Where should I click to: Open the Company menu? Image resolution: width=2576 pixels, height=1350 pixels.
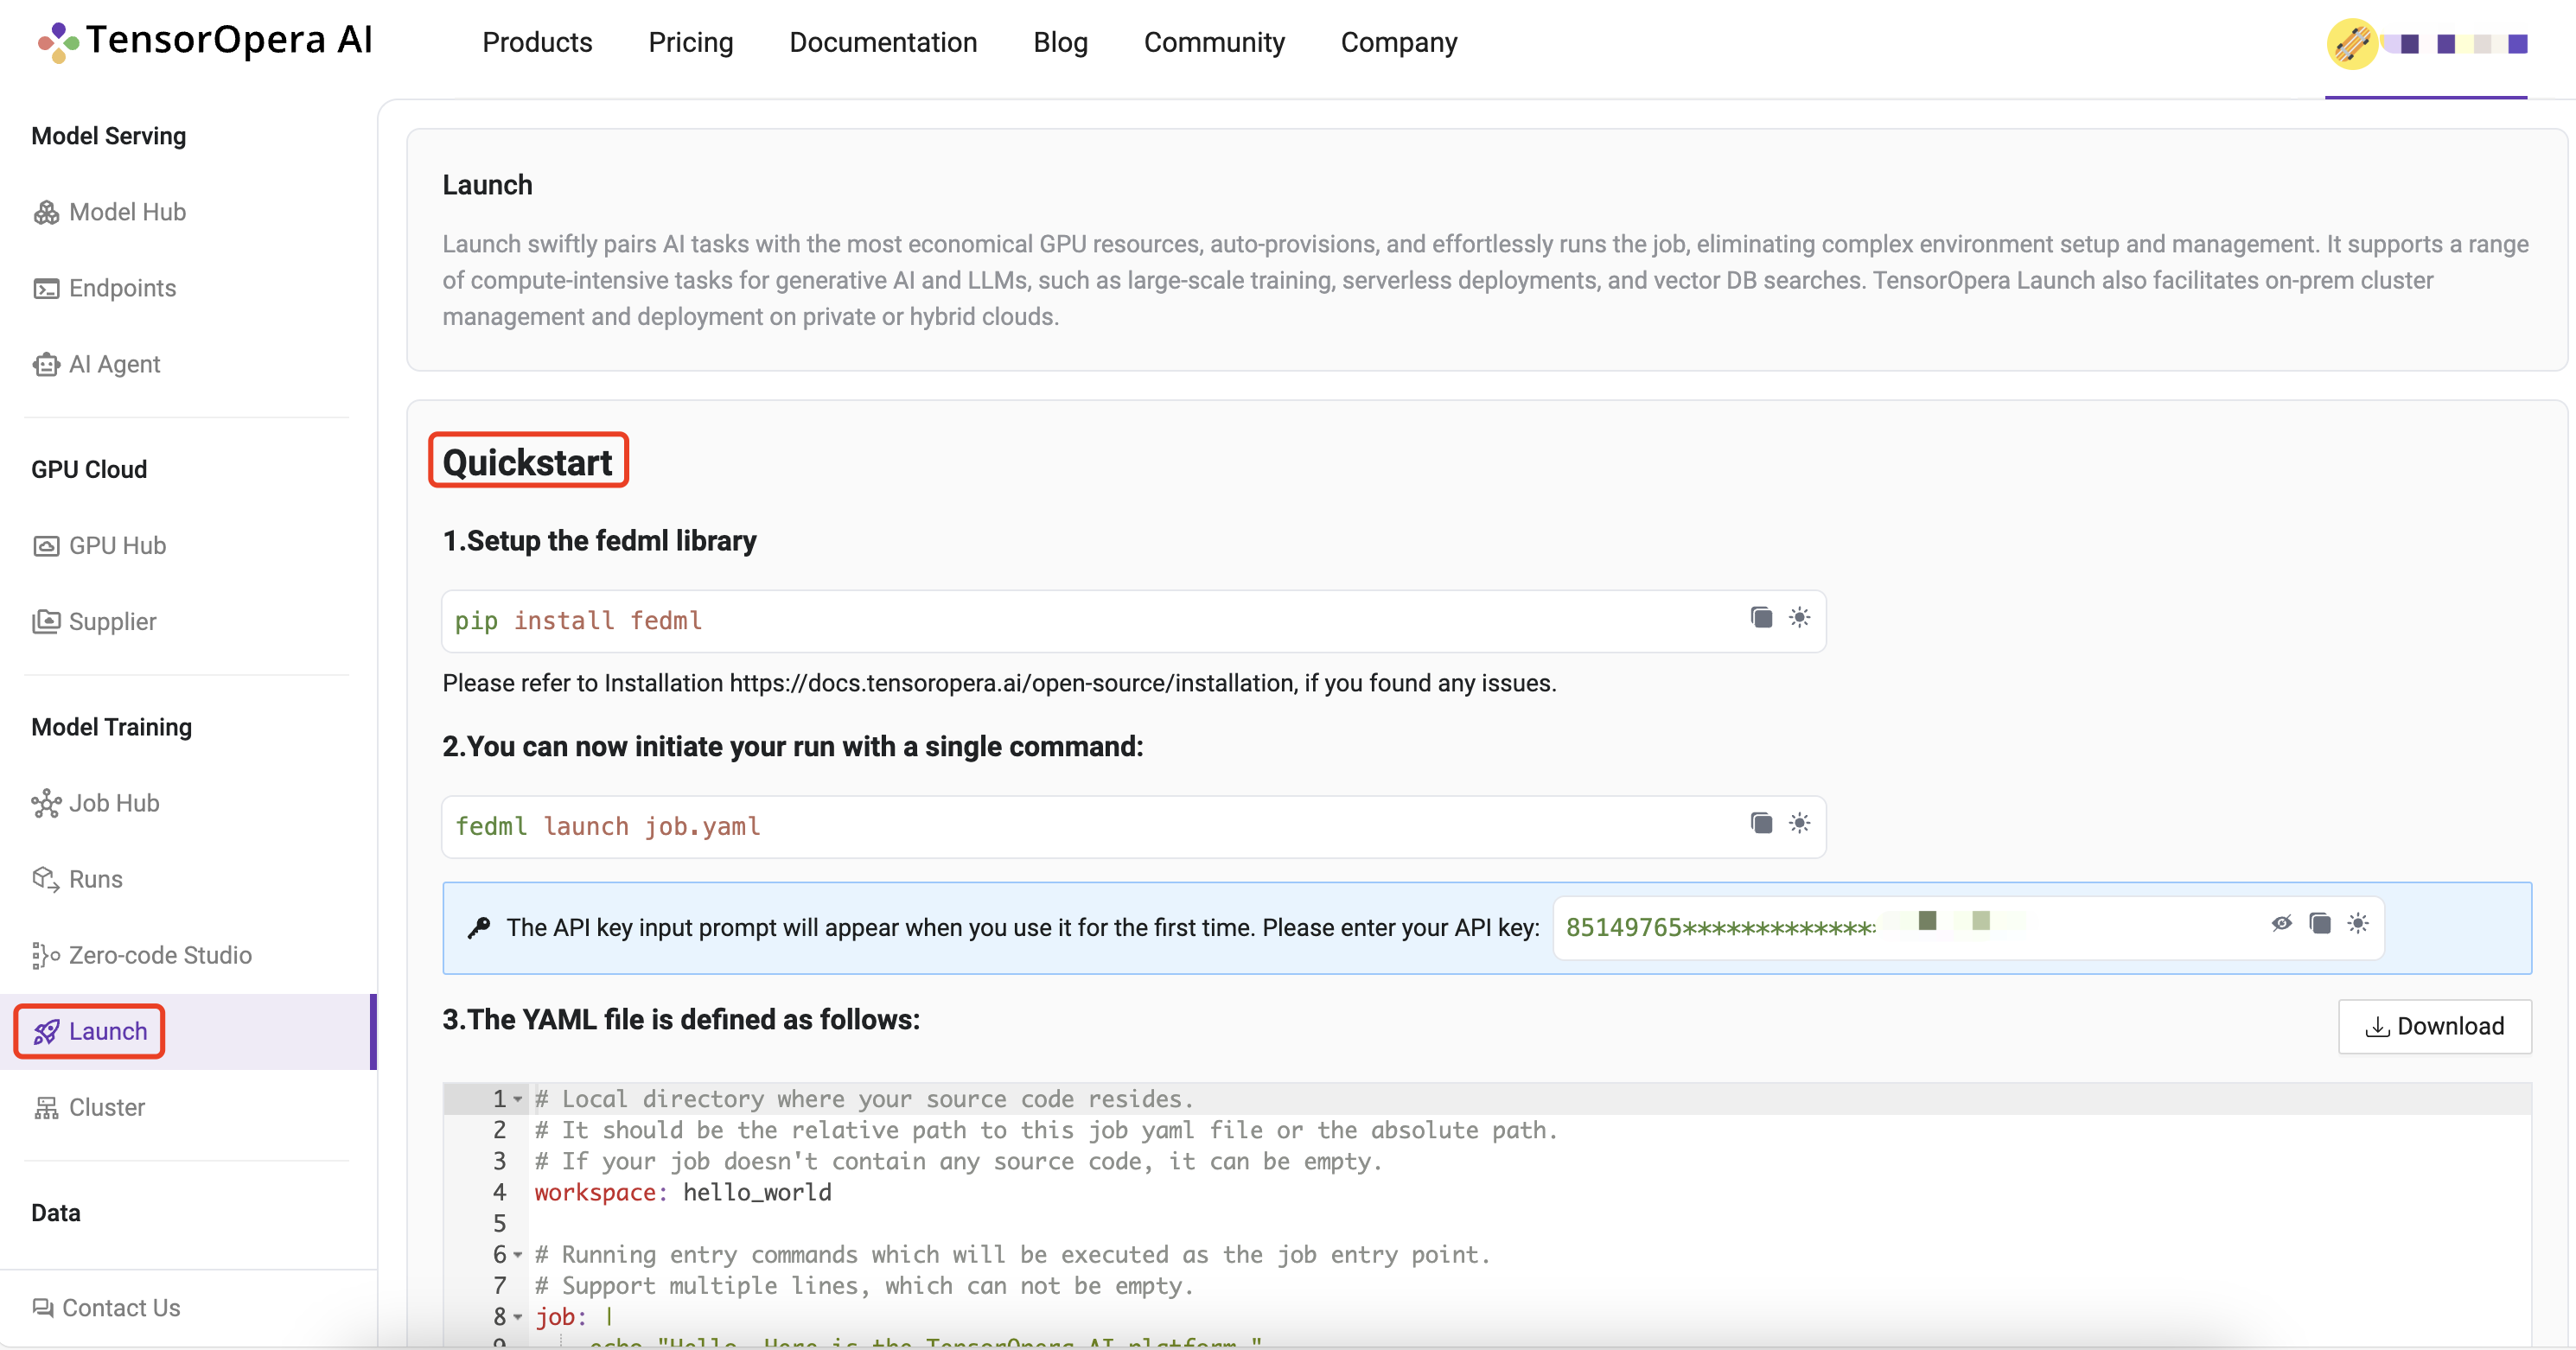point(1399,42)
